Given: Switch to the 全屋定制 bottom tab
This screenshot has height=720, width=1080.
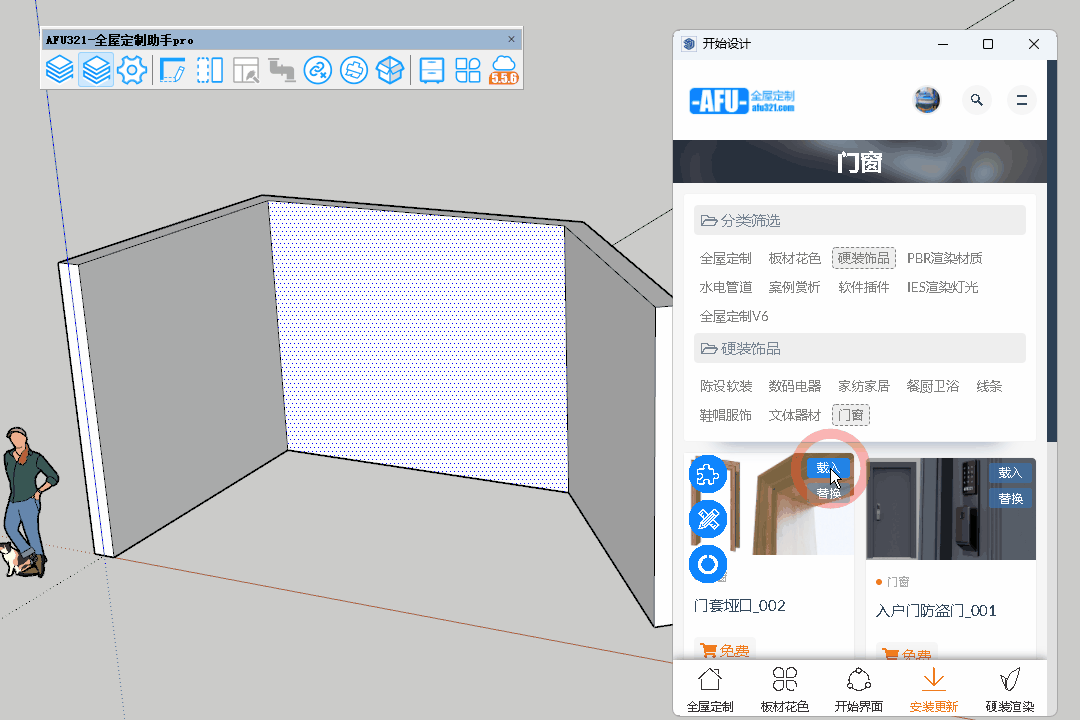Looking at the screenshot, I should (x=710, y=690).
